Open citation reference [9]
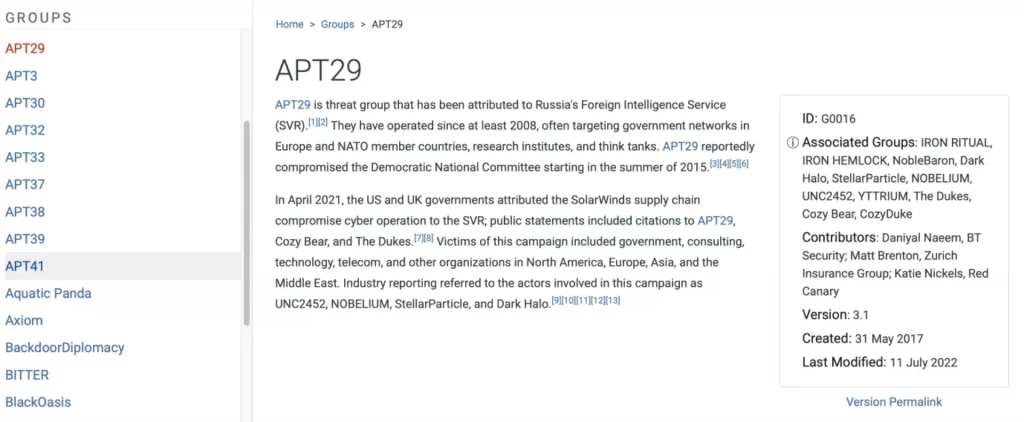Image resolution: width=1024 pixels, height=422 pixels. 556,300
